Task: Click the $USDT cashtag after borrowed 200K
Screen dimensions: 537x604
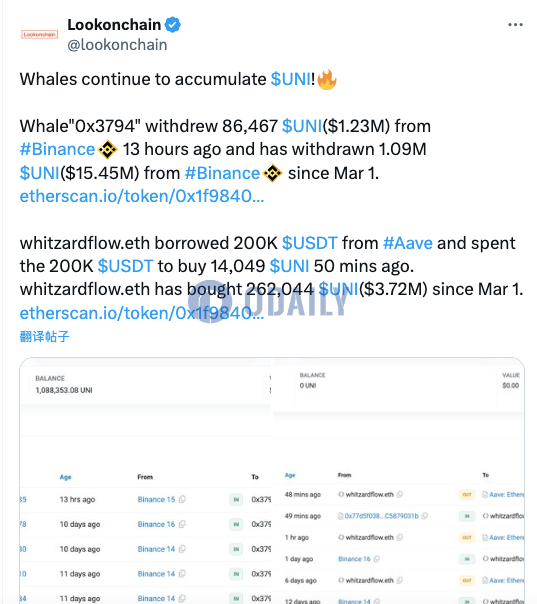Action: pyautogui.click(x=310, y=243)
